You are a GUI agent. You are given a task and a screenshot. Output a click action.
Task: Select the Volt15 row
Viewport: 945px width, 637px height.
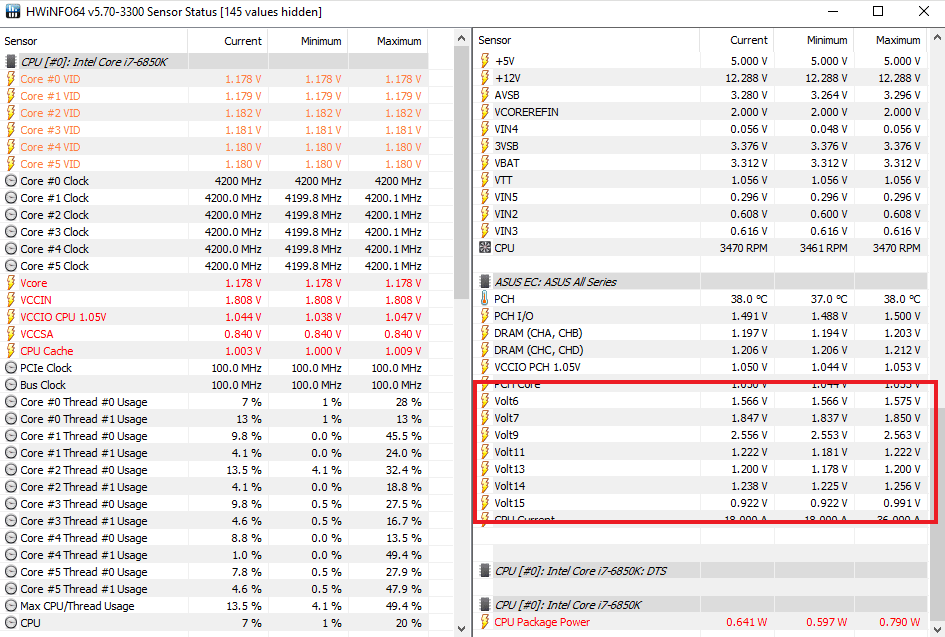click(x=701, y=503)
